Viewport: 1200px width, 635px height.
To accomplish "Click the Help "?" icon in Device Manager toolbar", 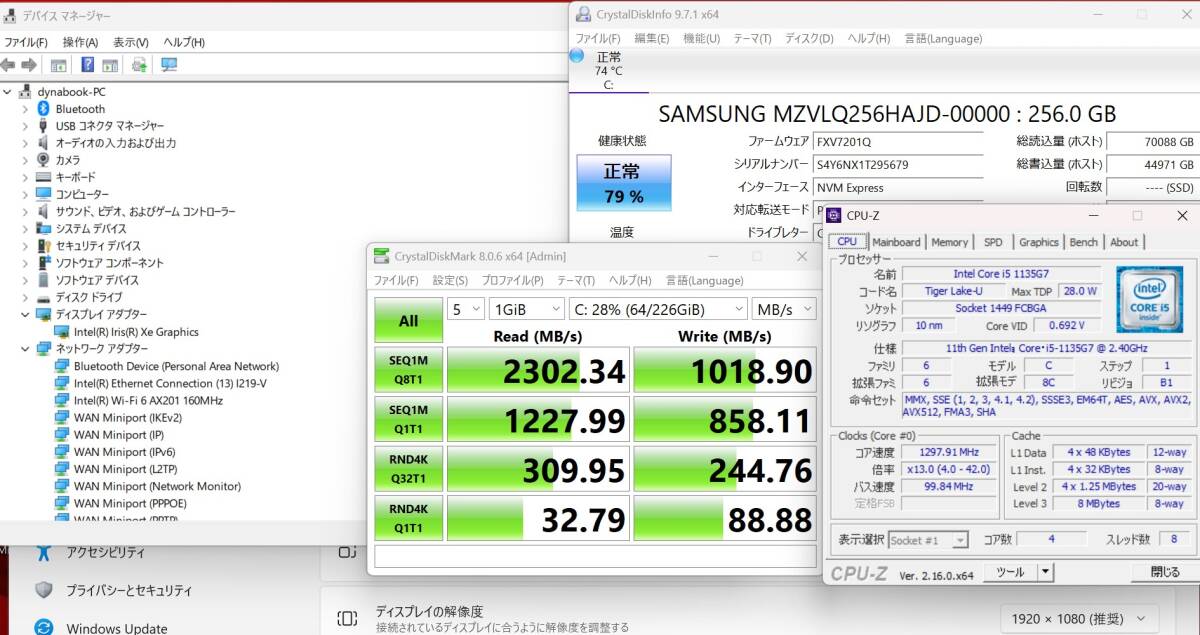I will pyautogui.click(x=89, y=64).
